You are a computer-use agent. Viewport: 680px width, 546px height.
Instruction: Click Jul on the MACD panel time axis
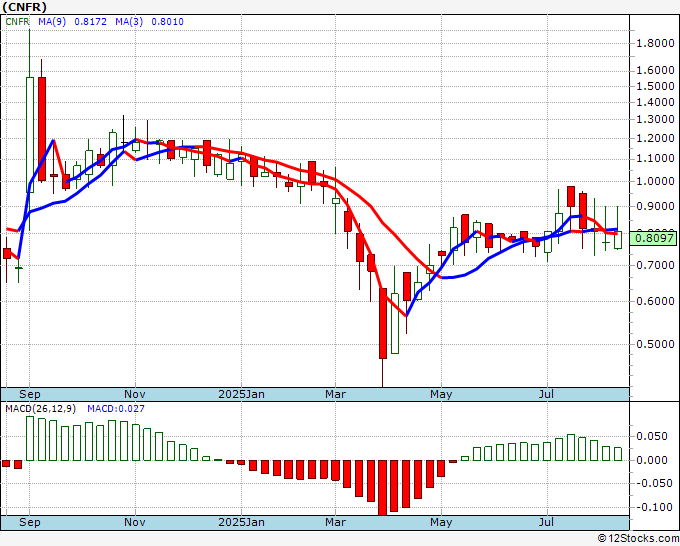pyautogui.click(x=546, y=522)
